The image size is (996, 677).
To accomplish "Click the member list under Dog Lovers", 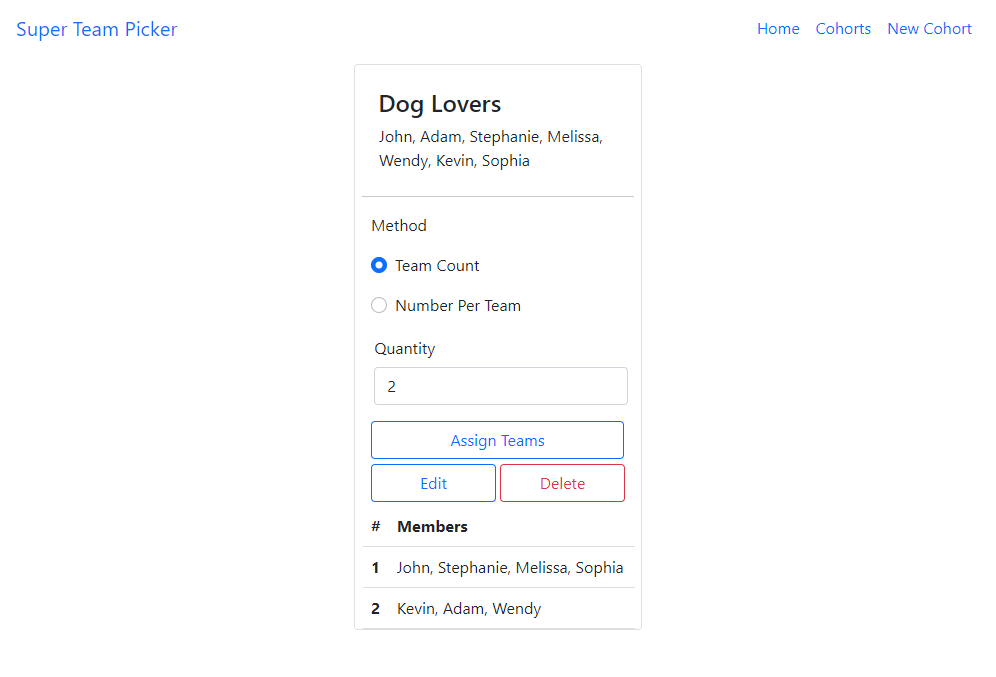I will [490, 148].
